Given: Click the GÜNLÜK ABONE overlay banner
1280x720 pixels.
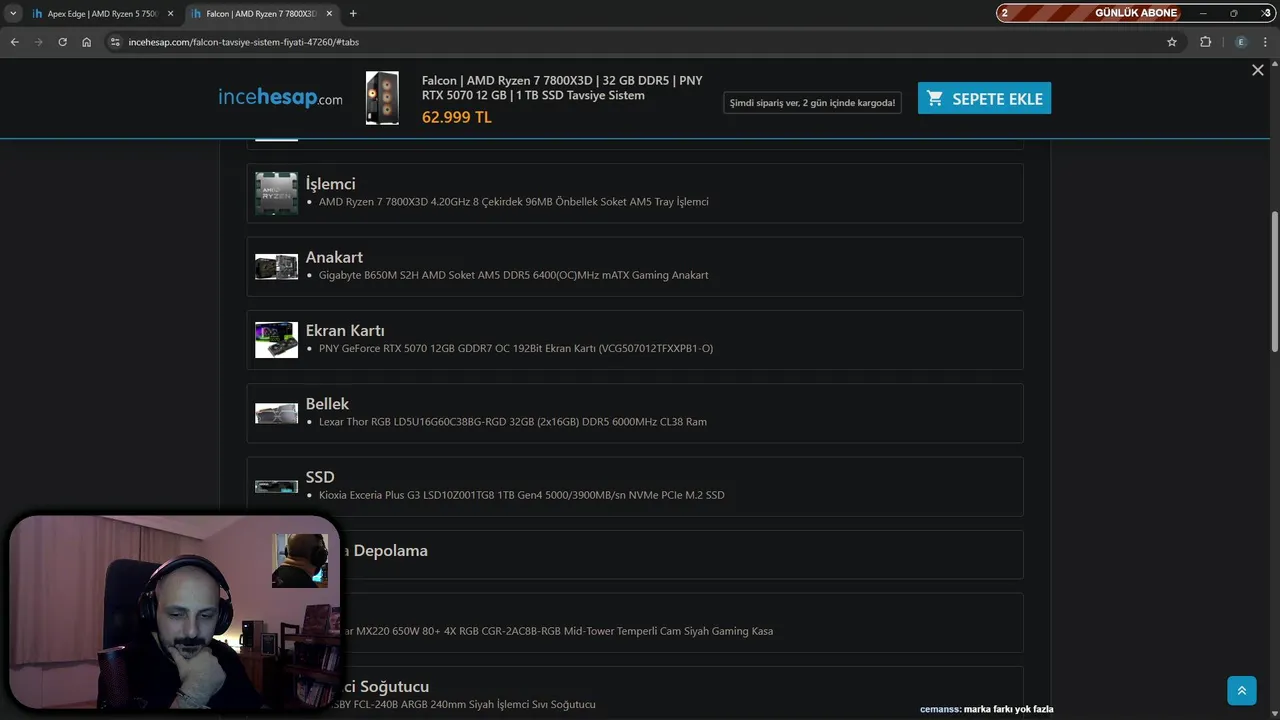Looking at the screenshot, I should click(x=1136, y=13).
